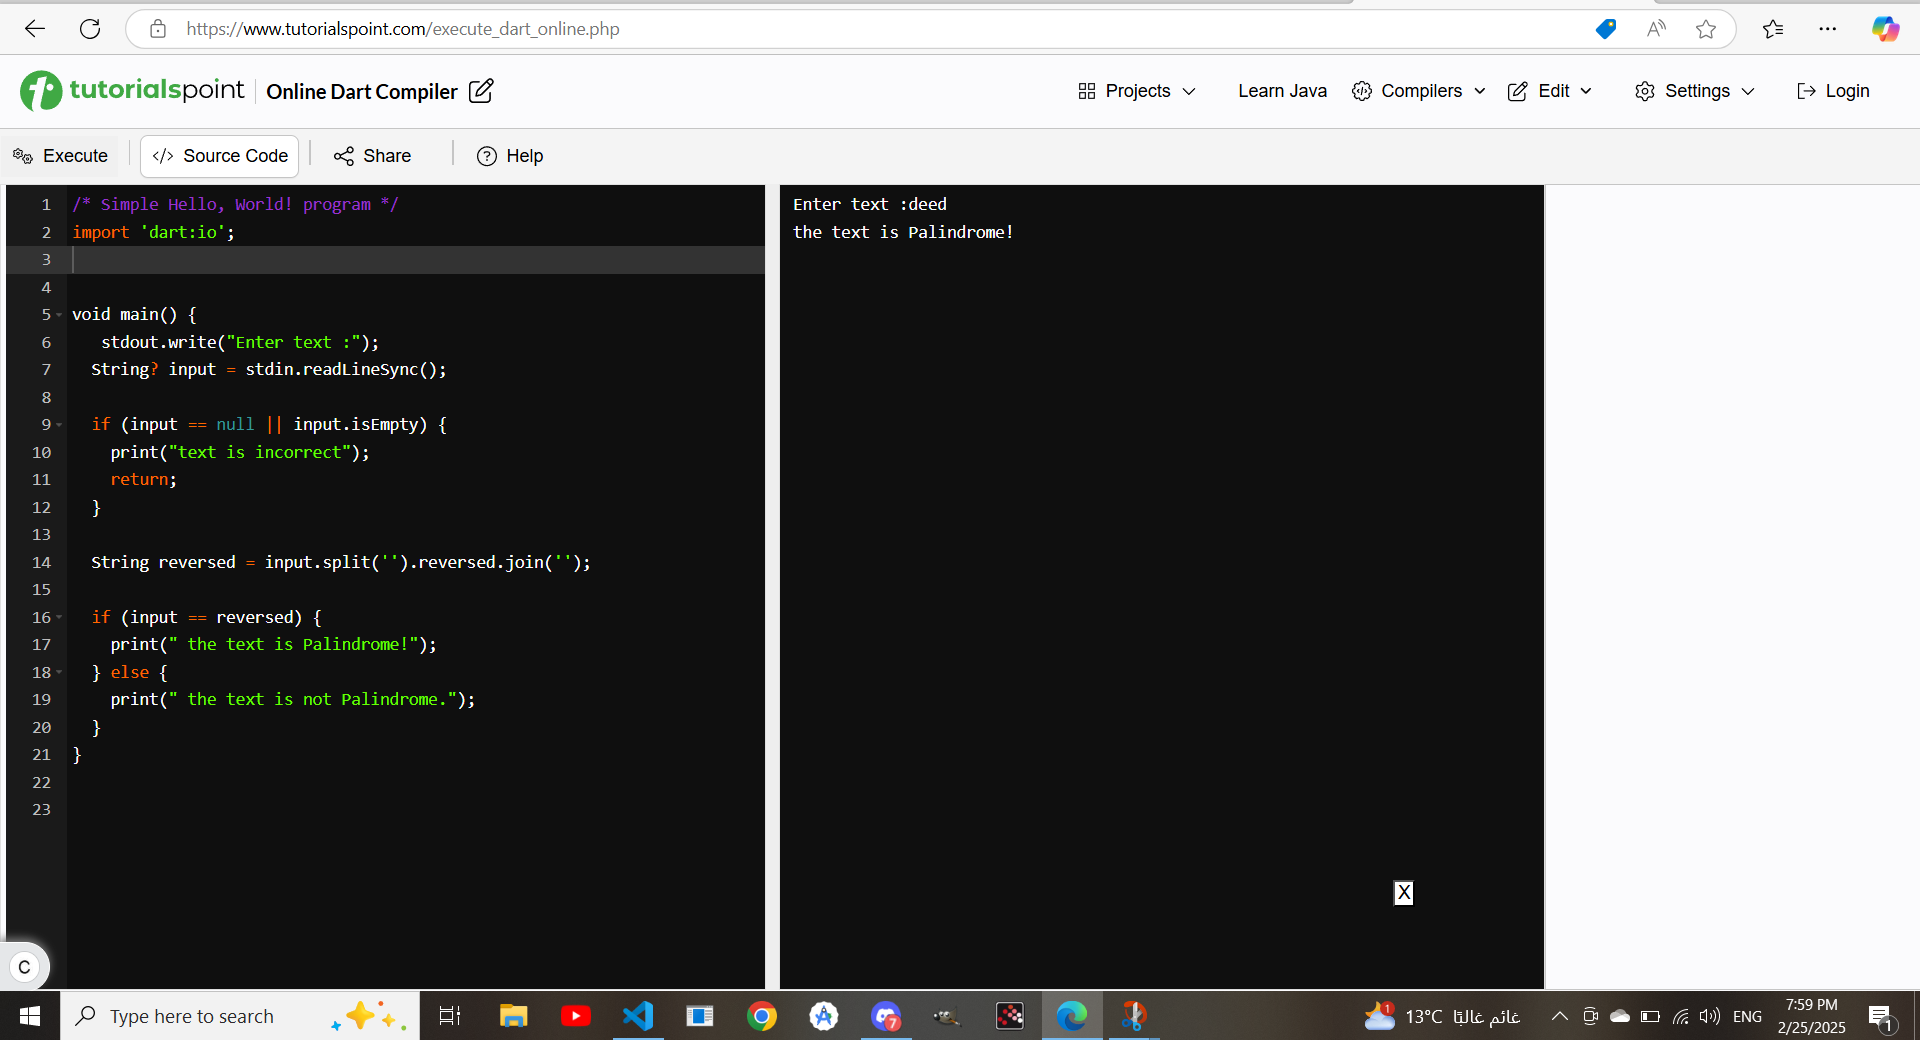
Task: Expand the Projects dropdown
Action: point(1137,91)
